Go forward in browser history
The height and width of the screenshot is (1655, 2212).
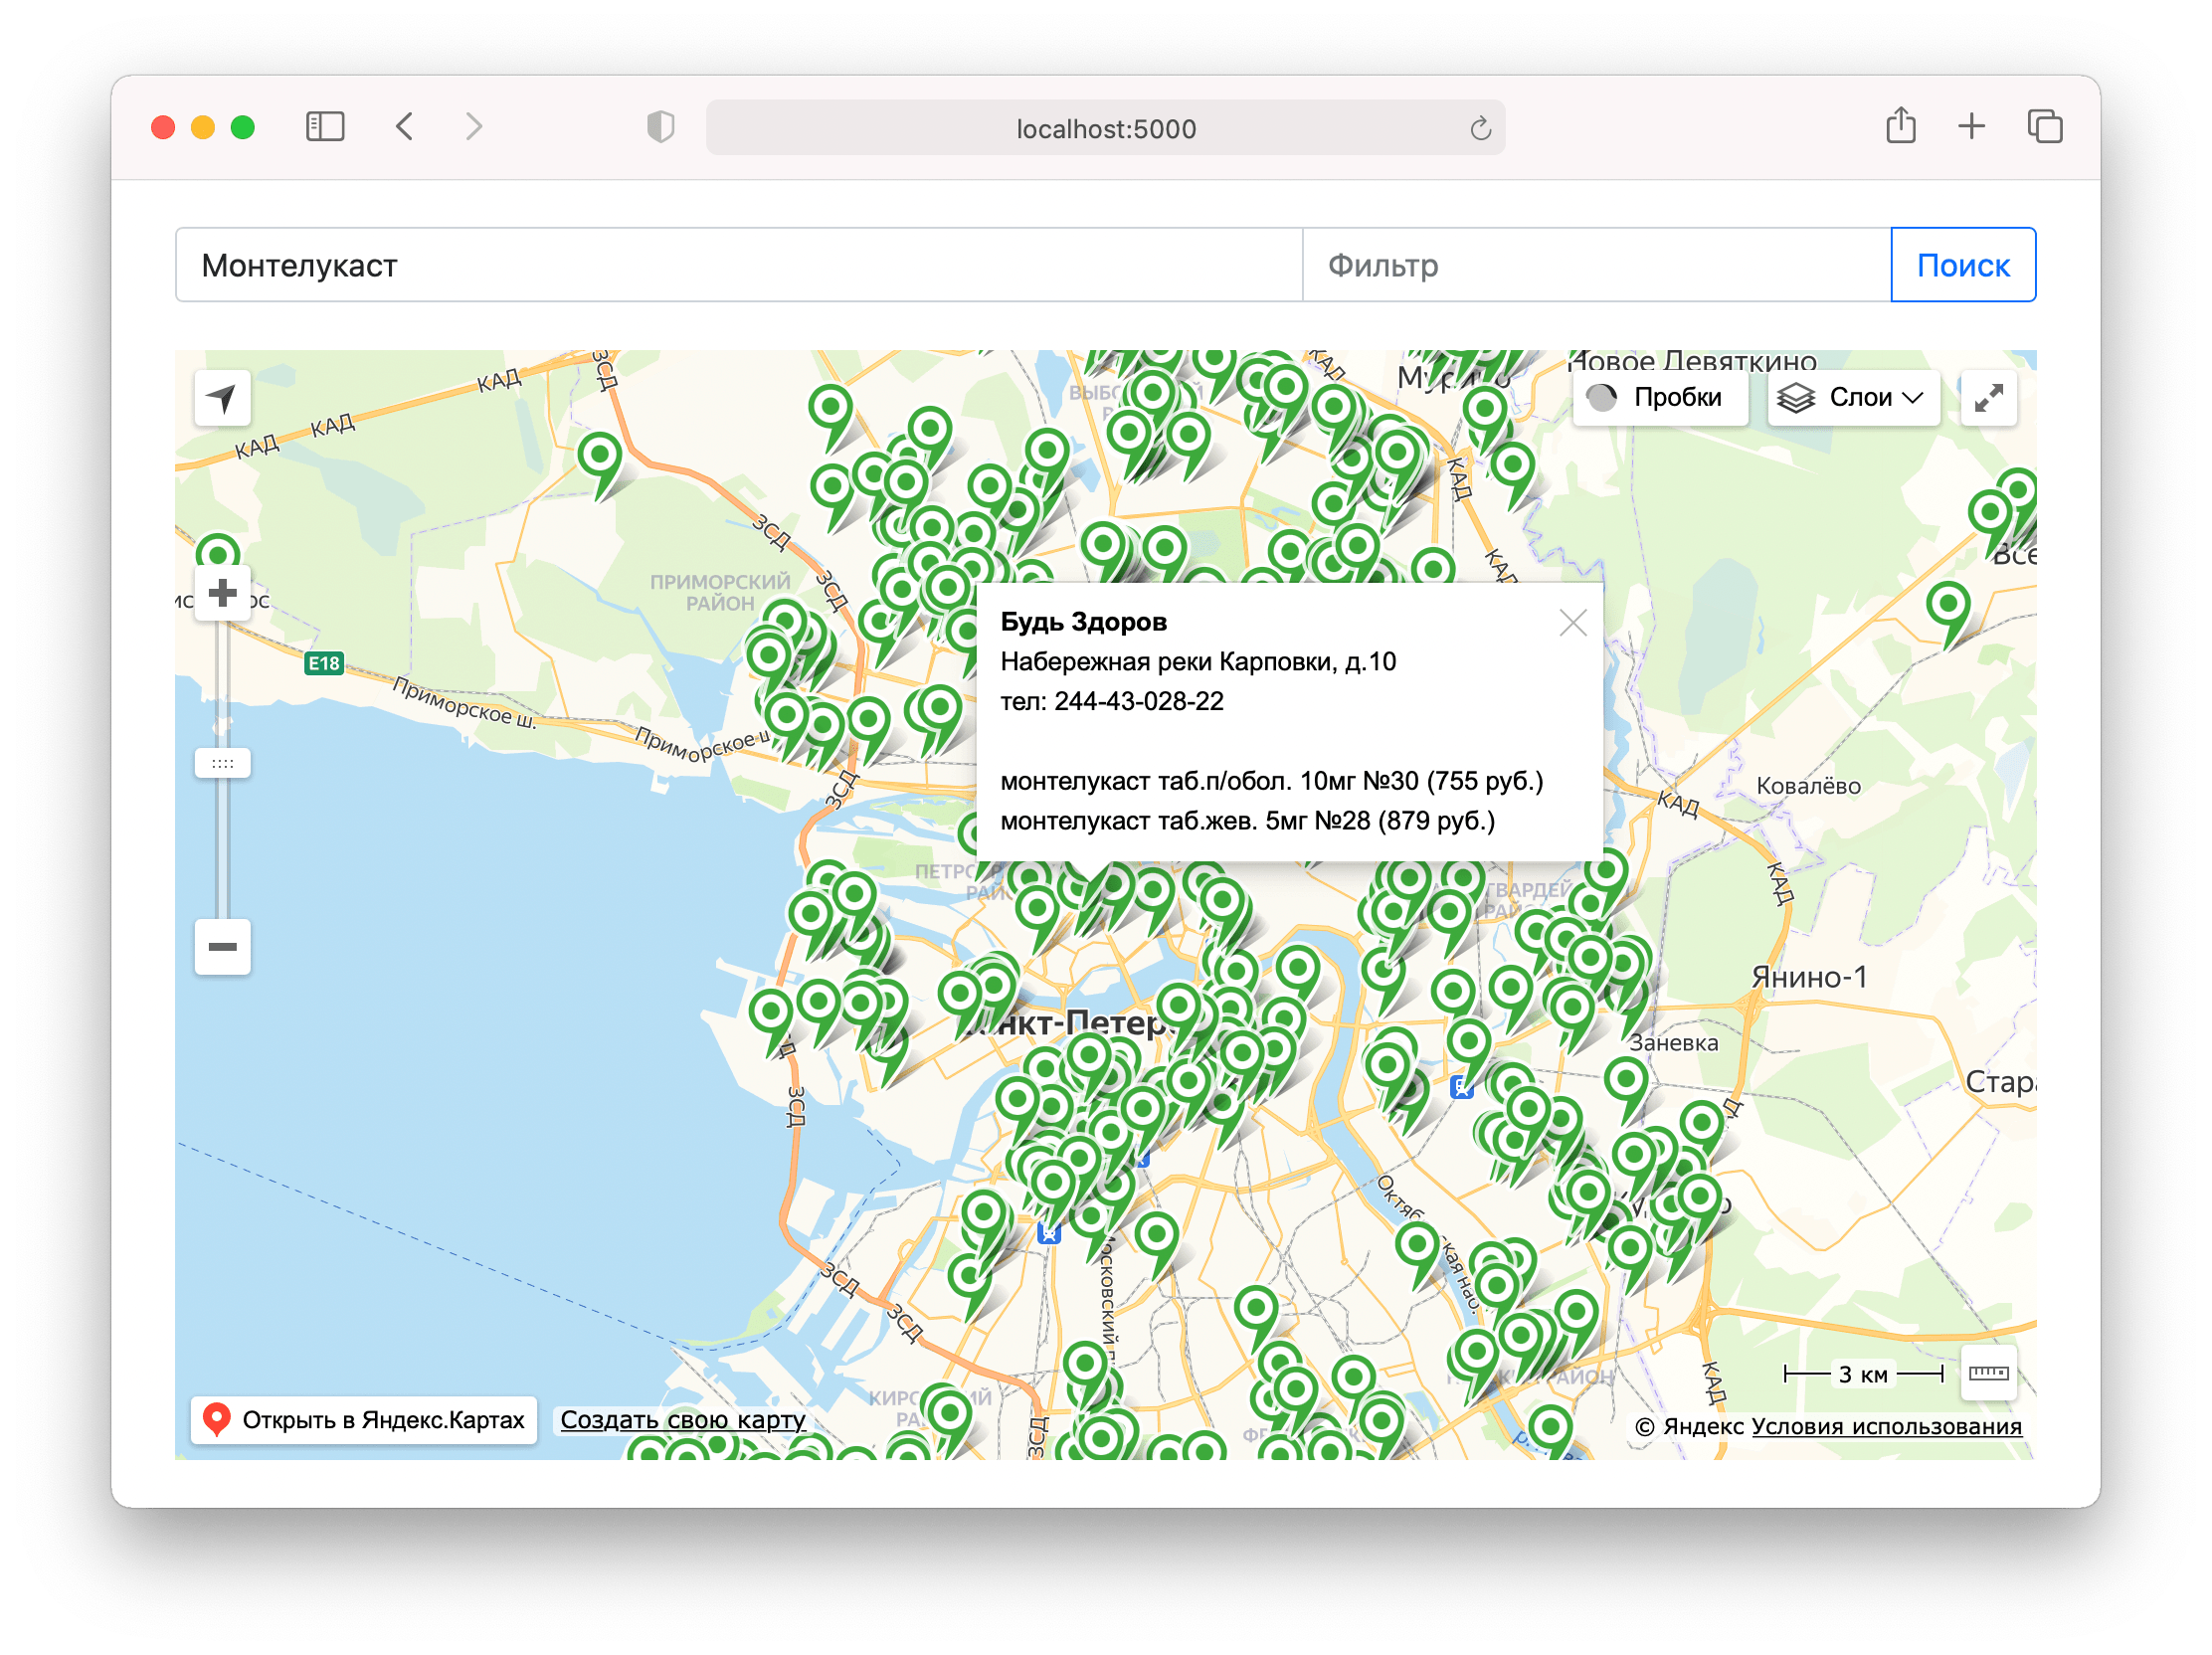point(474,127)
